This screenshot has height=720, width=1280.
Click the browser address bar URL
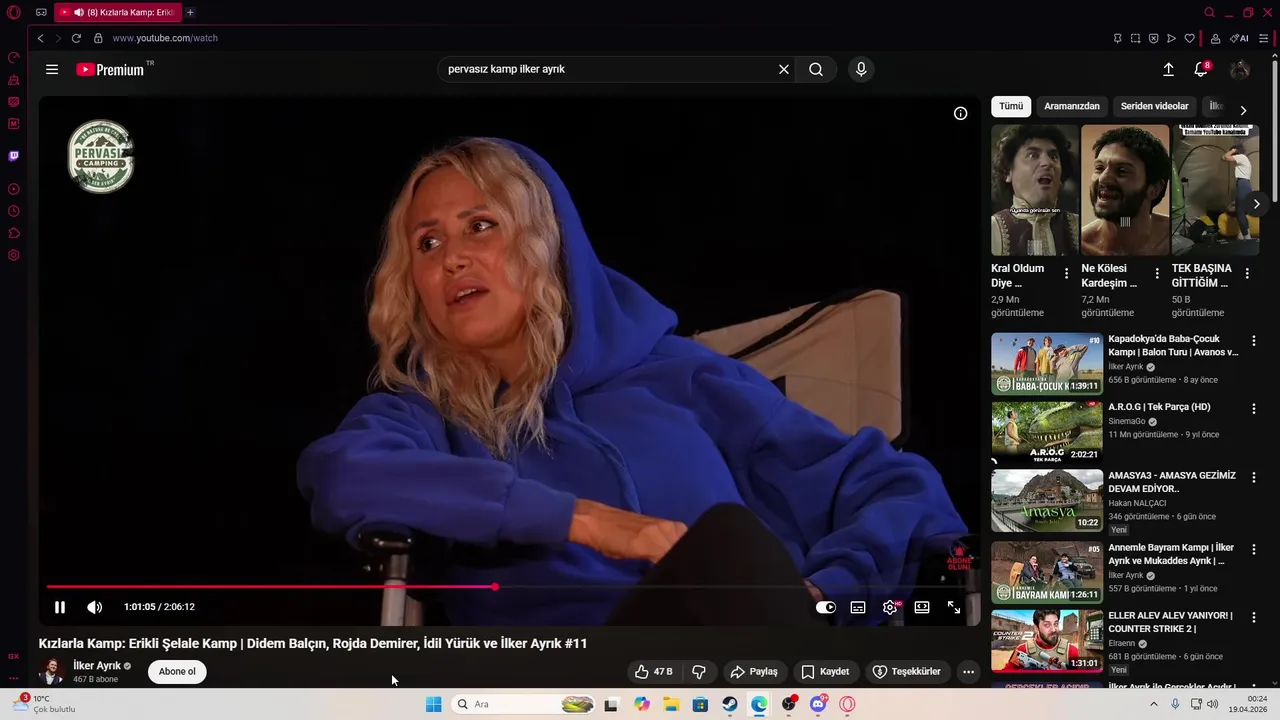coord(165,38)
